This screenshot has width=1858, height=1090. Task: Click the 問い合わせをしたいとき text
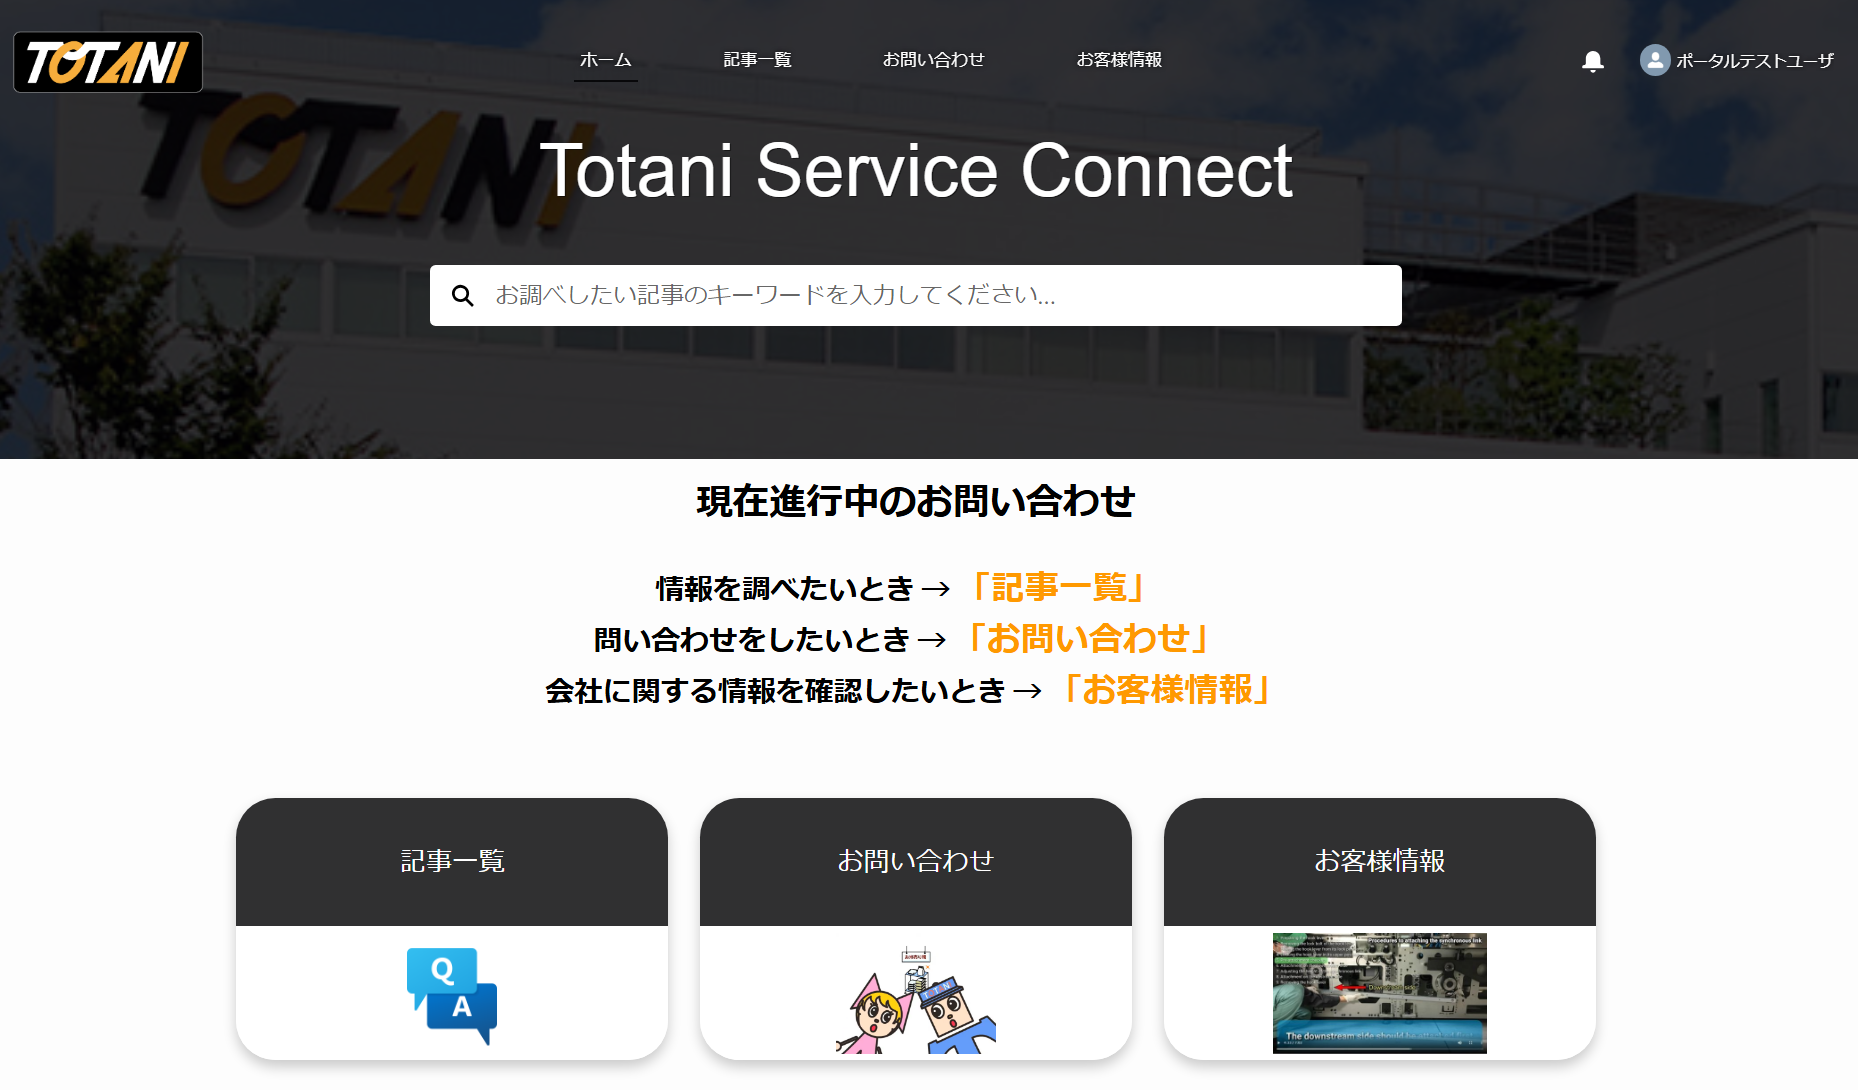[x=752, y=639]
